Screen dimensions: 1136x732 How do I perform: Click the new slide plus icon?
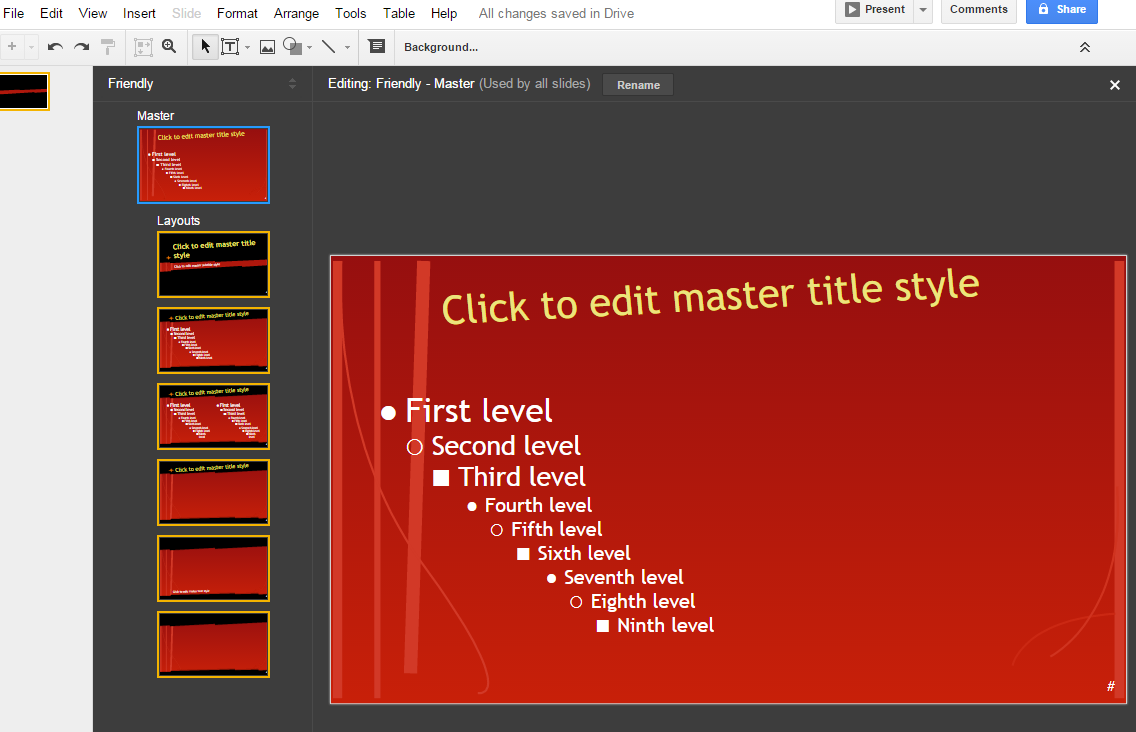pyautogui.click(x=12, y=46)
